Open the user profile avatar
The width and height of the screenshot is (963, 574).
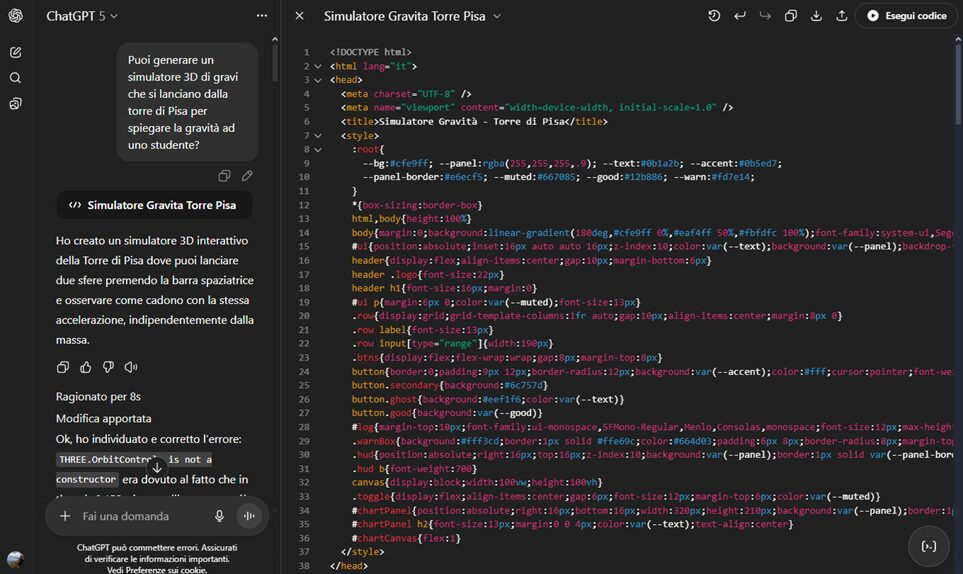click(15, 559)
